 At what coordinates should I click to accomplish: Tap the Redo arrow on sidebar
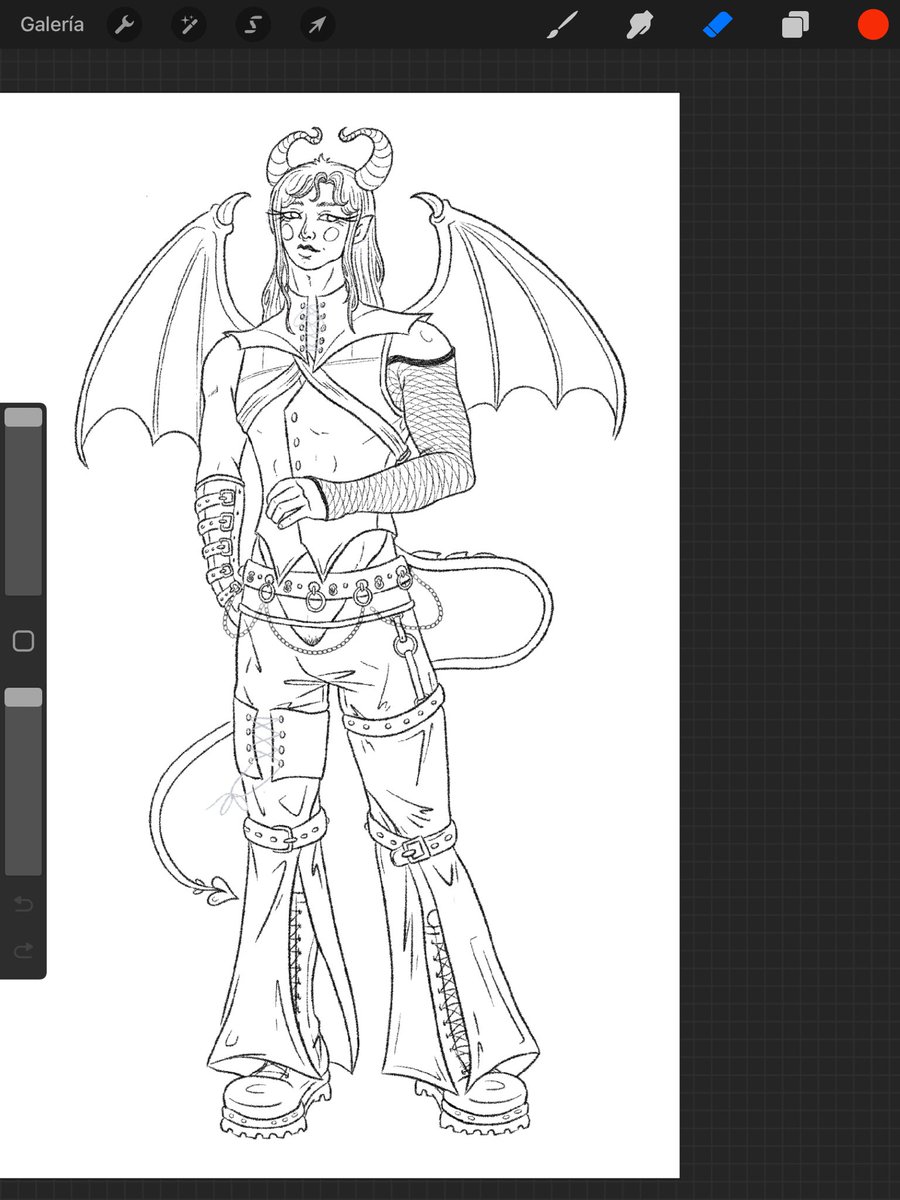click(x=23, y=950)
